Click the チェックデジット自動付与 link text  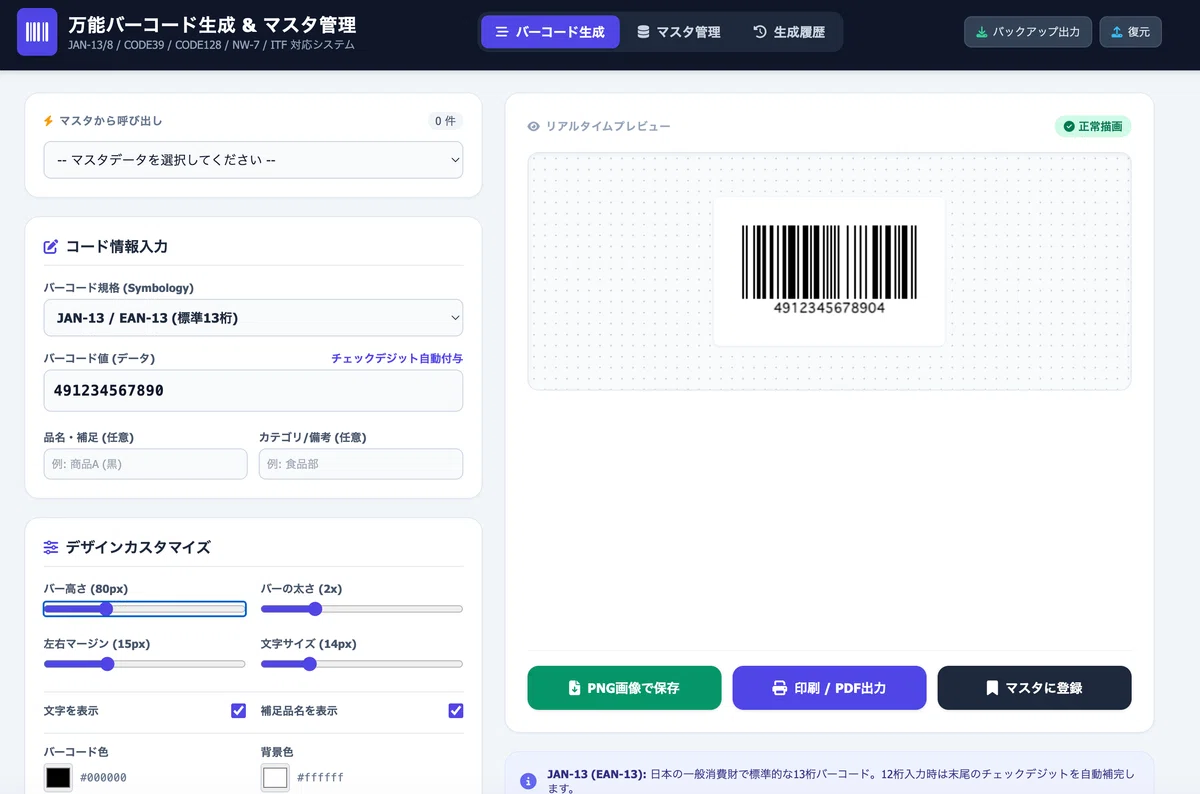[x=397, y=358]
